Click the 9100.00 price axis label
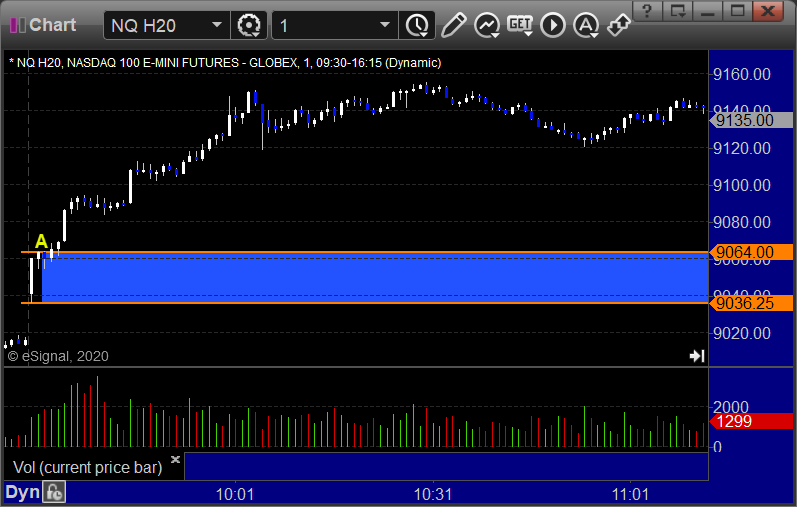797x507 pixels. tap(742, 185)
